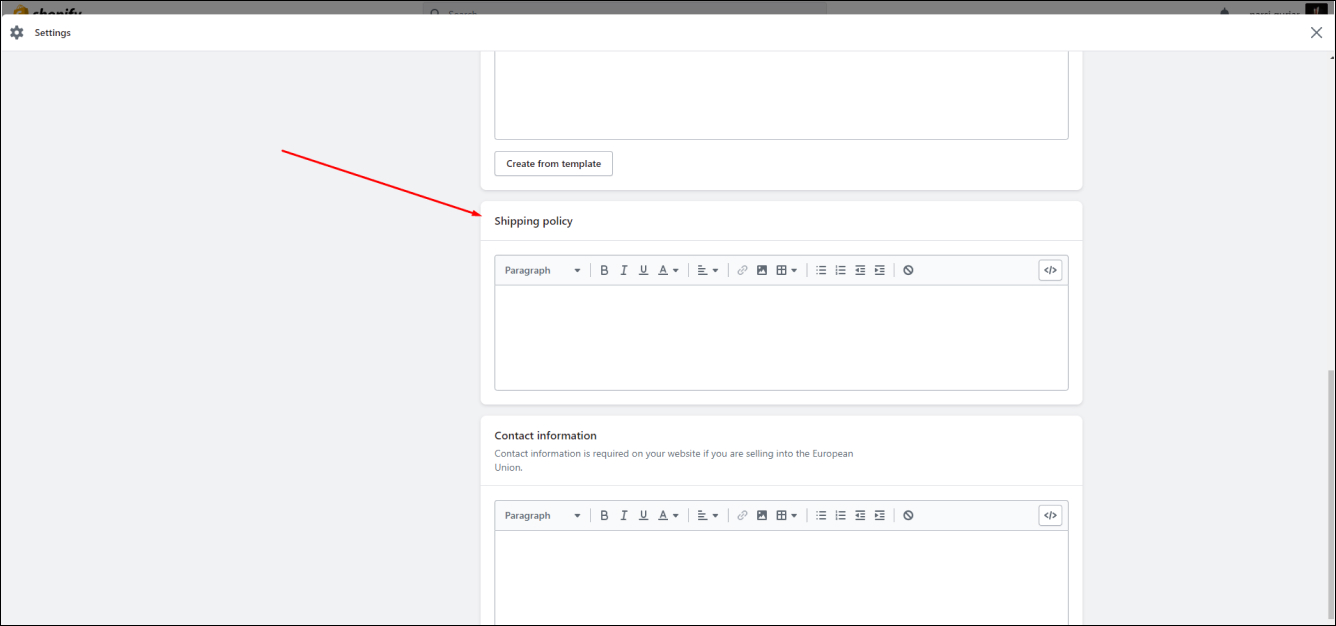This screenshot has width=1336, height=626.
Task: Open Paragraph style dropdown in Shipping policy
Action: [x=542, y=270]
